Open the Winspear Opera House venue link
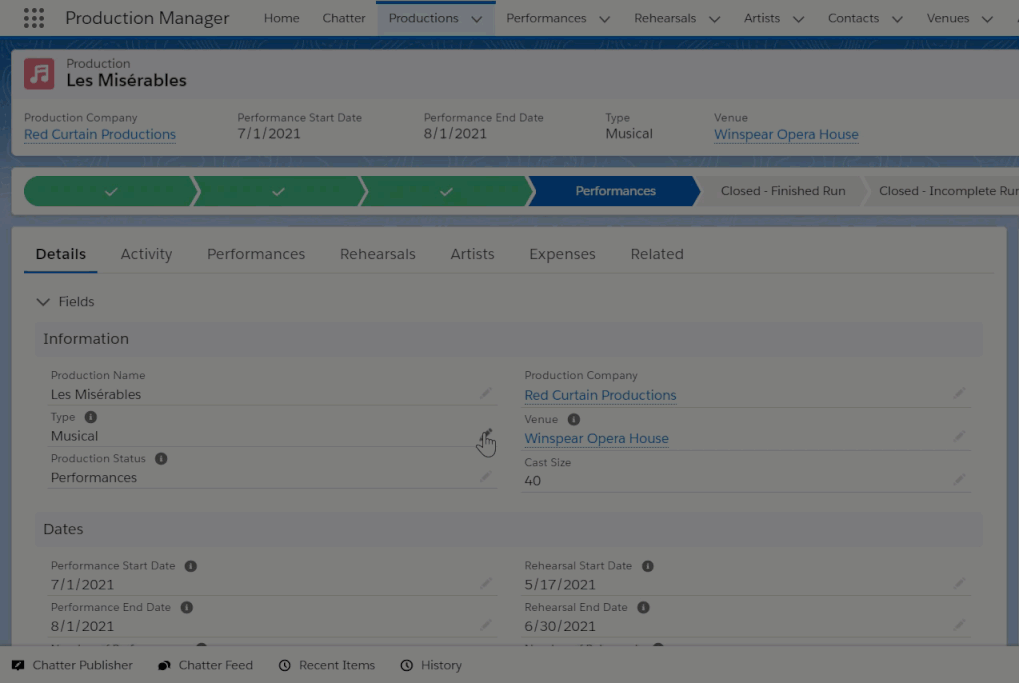1019x683 pixels. click(x=786, y=135)
